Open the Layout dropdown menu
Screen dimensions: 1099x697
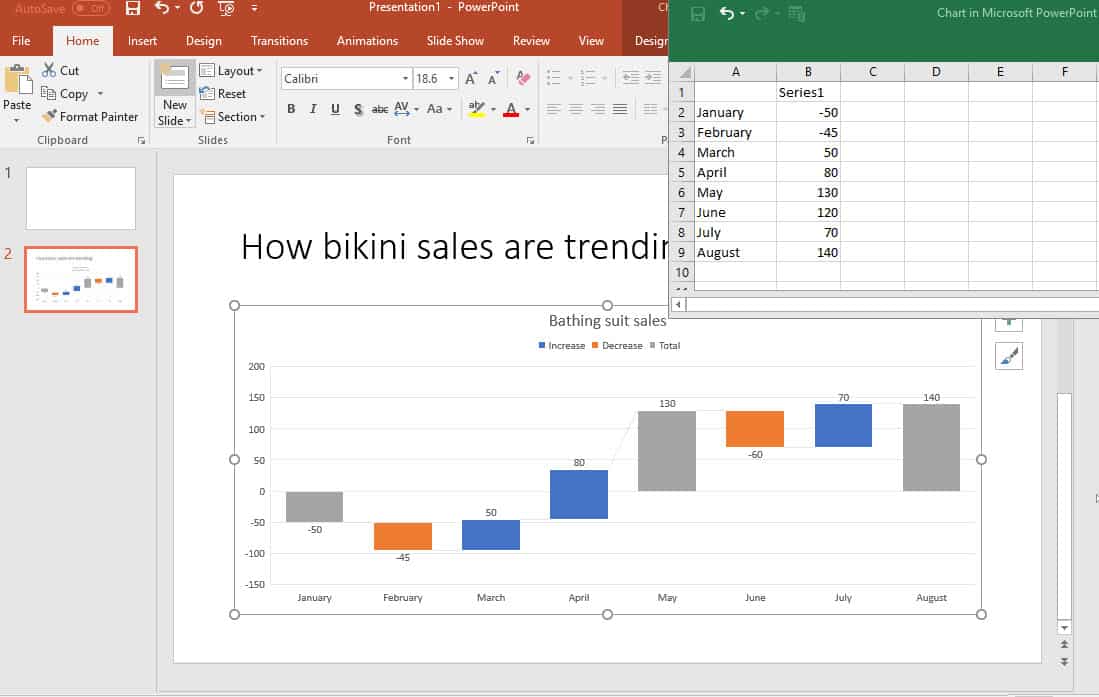click(231, 71)
